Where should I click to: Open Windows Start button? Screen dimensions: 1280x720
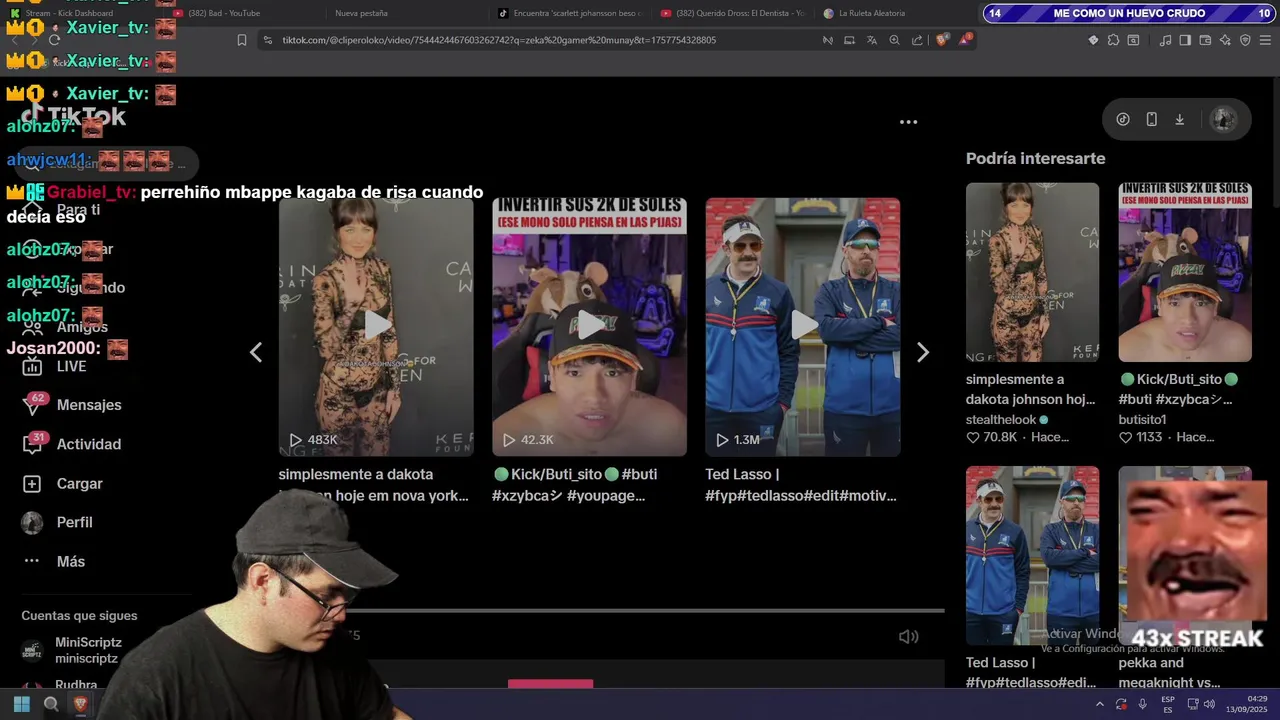point(22,704)
